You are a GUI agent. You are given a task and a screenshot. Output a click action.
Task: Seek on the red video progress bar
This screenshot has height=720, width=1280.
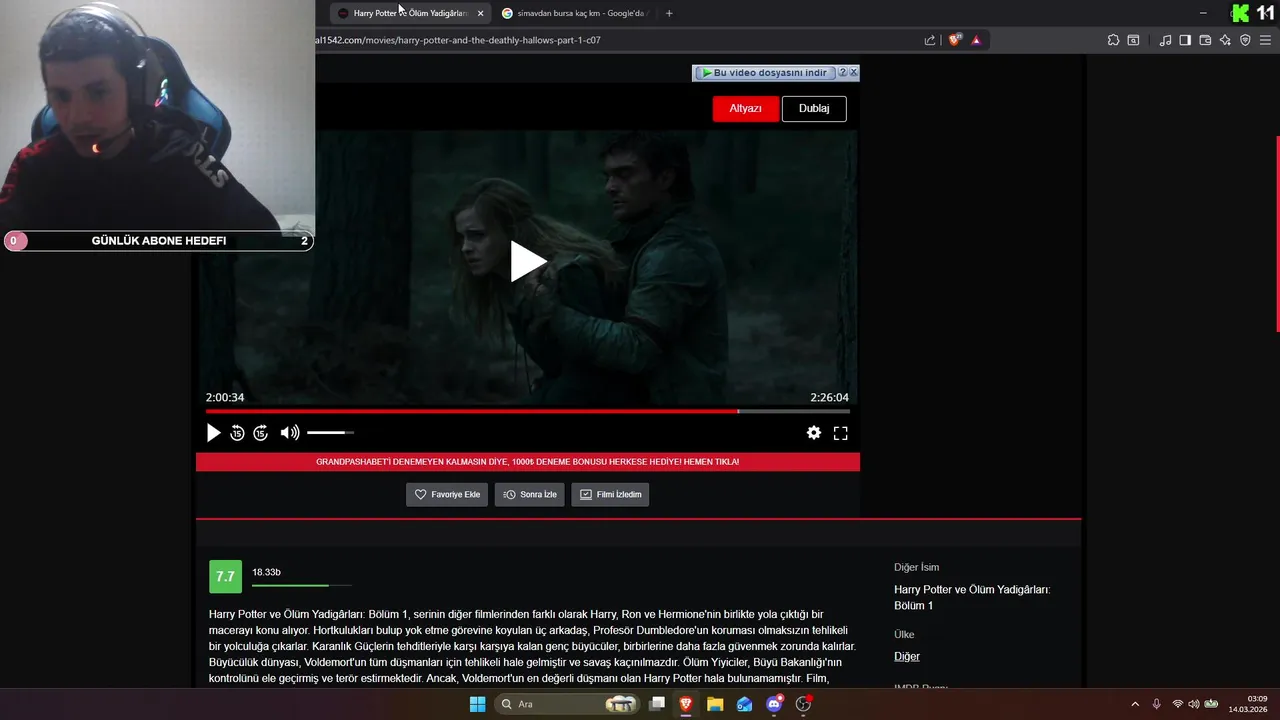528,411
